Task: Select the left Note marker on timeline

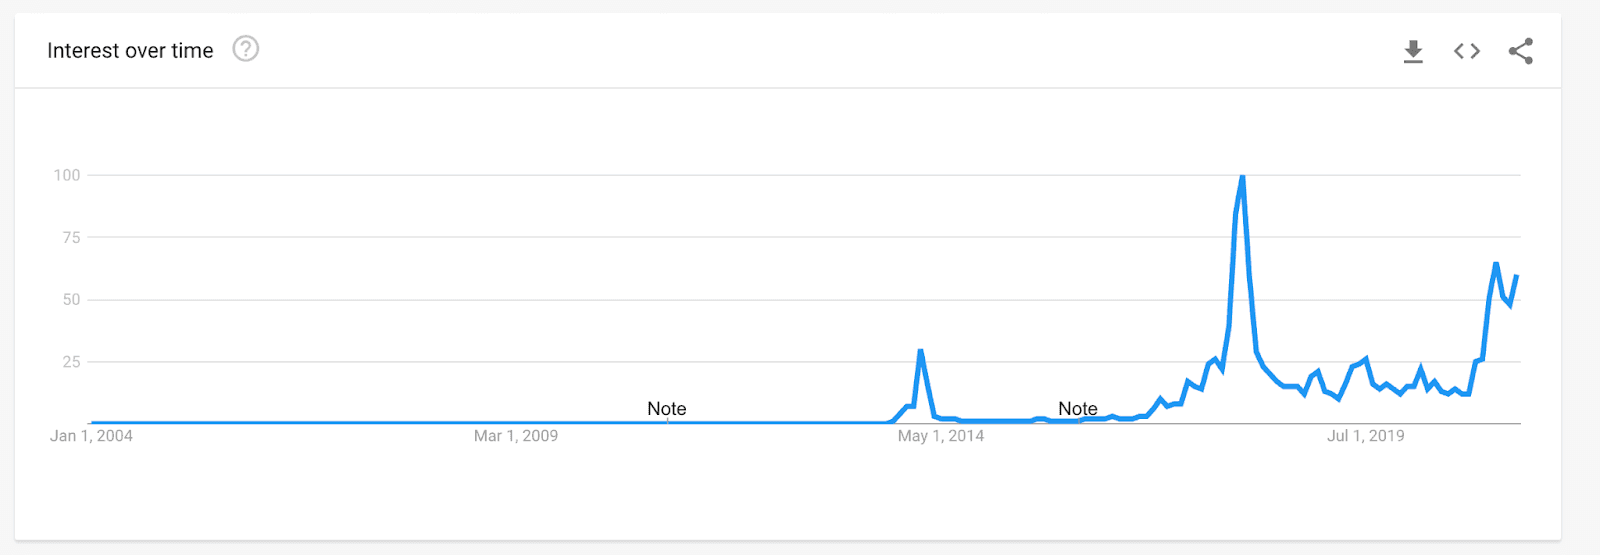Action: tap(667, 409)
